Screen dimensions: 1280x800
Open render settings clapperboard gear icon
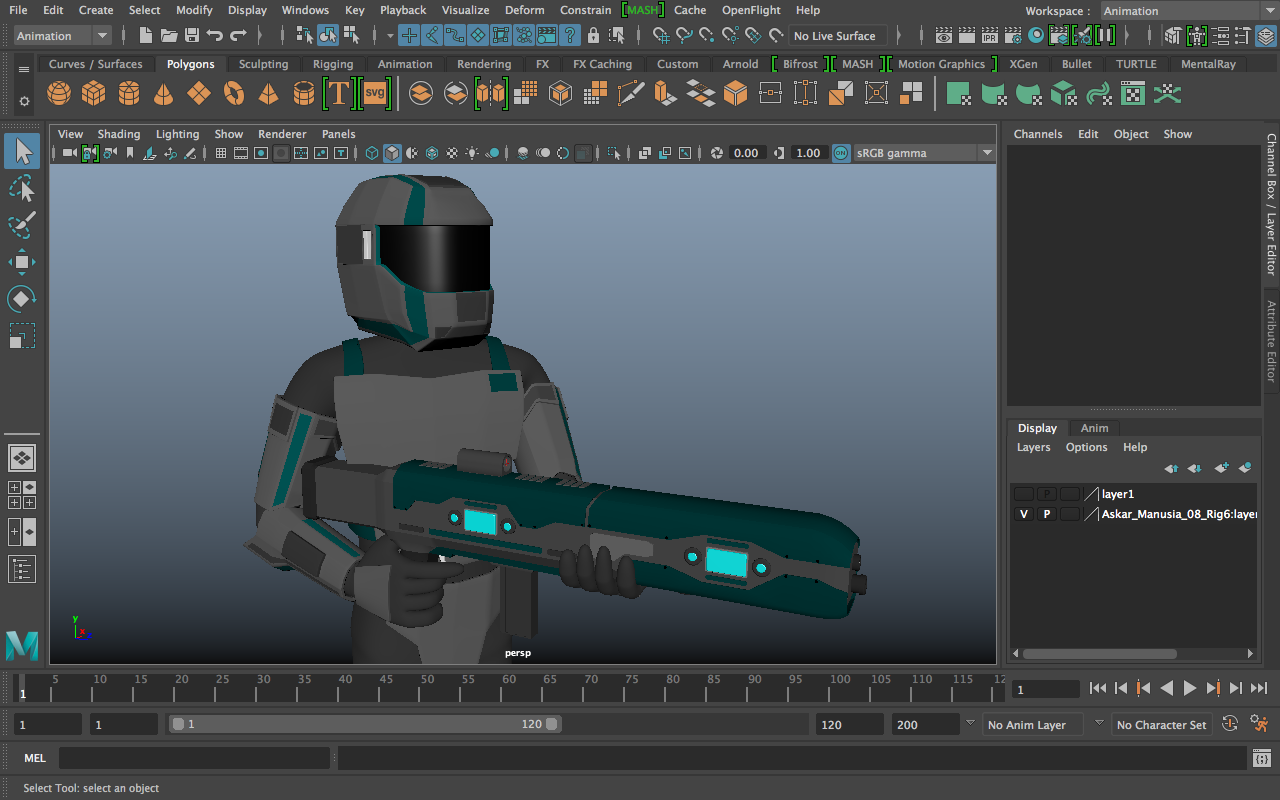point(1013,36)
